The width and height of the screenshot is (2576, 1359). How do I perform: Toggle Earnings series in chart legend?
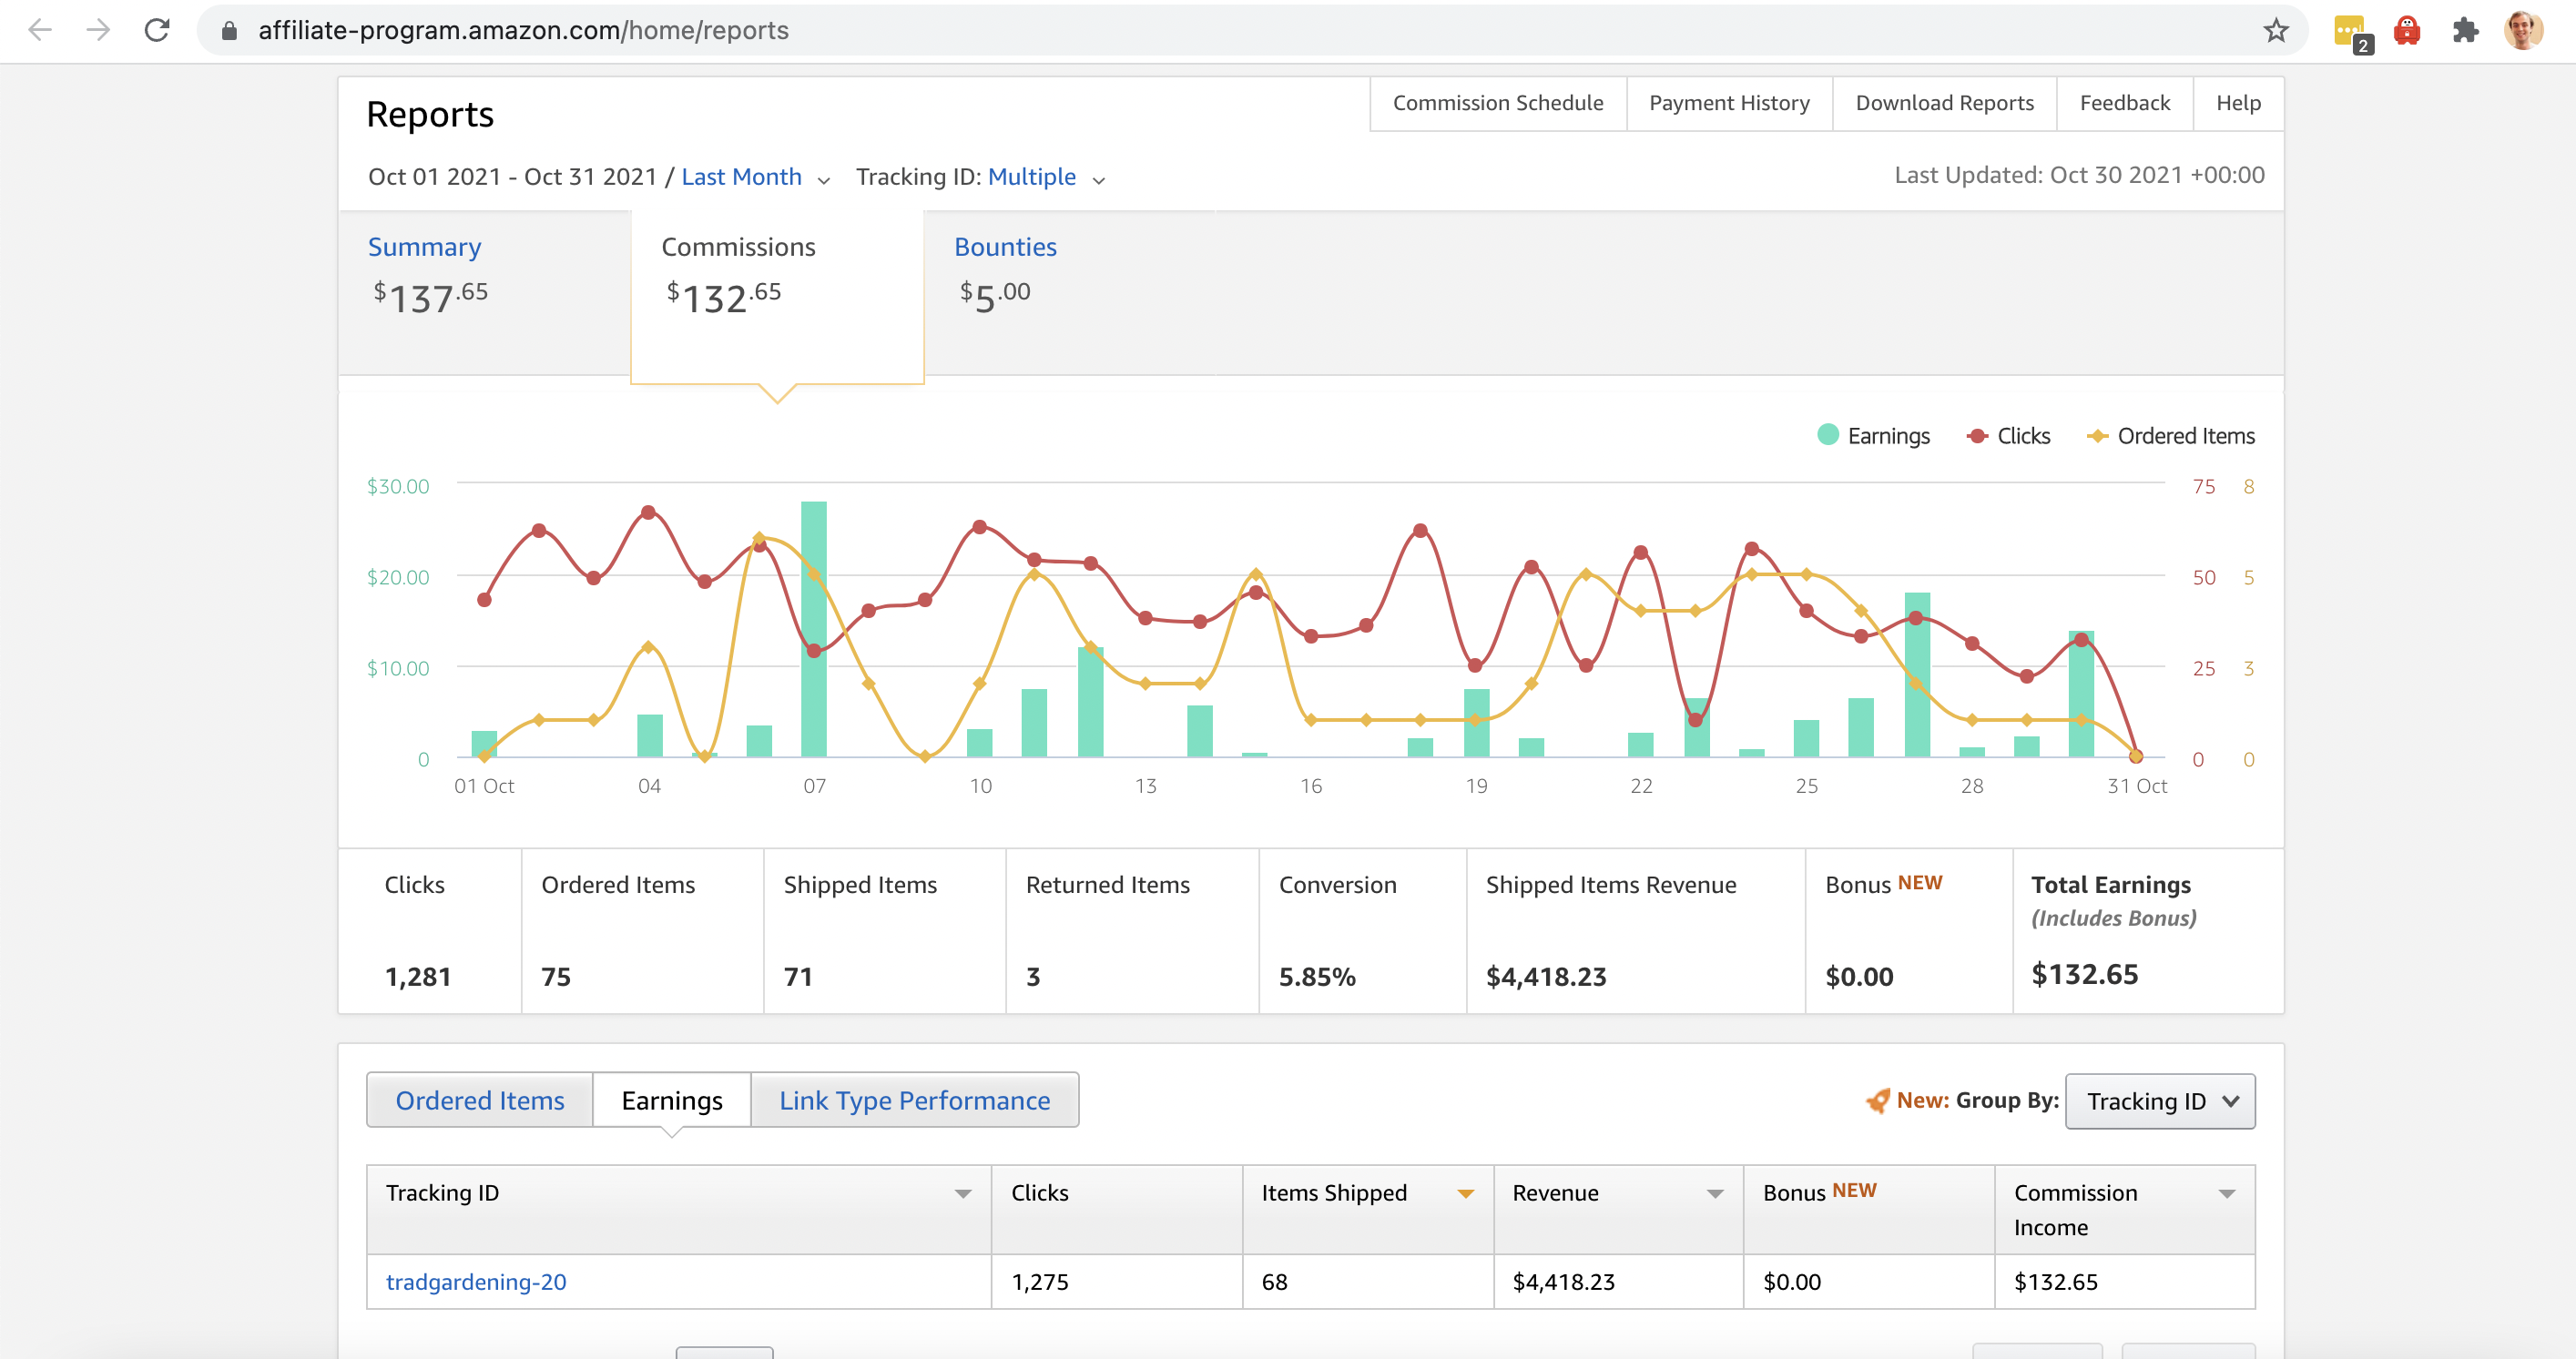click(x=1873, y=436)
